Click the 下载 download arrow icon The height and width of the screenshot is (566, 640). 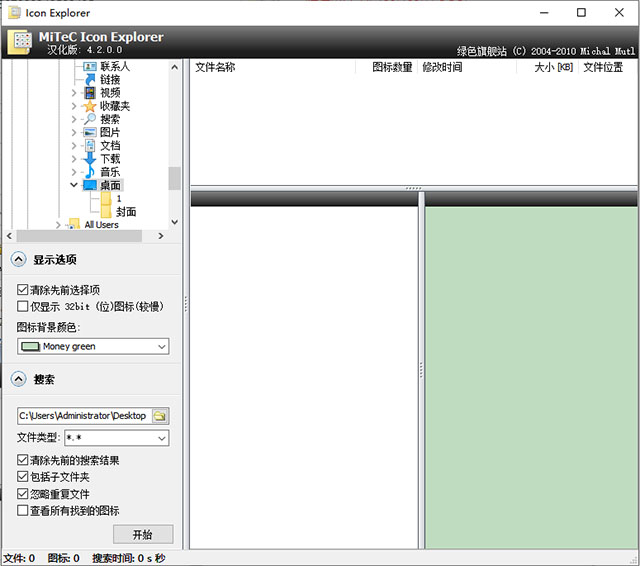click(x=90, y=159)
